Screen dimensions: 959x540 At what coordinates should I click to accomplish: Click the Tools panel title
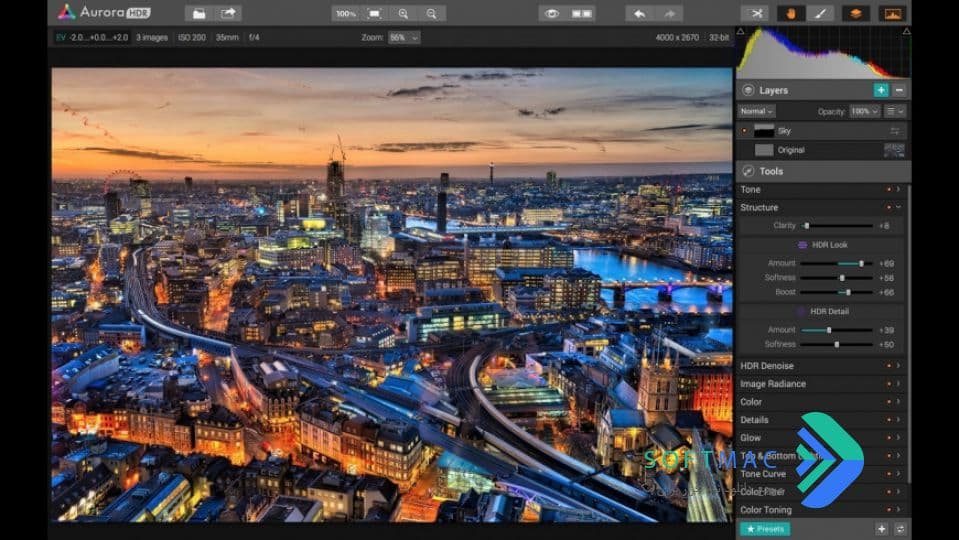[x=771, y=171]
